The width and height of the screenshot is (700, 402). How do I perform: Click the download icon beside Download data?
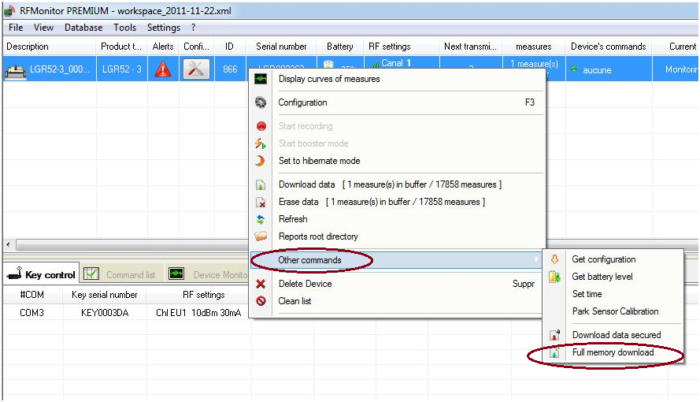261,184
